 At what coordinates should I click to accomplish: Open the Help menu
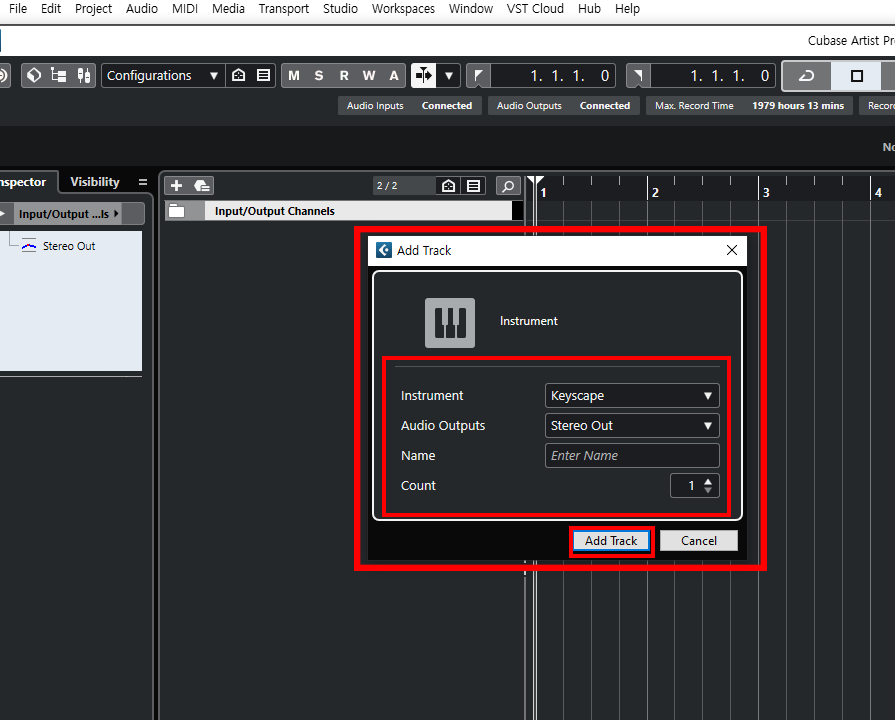coord(627,9)
